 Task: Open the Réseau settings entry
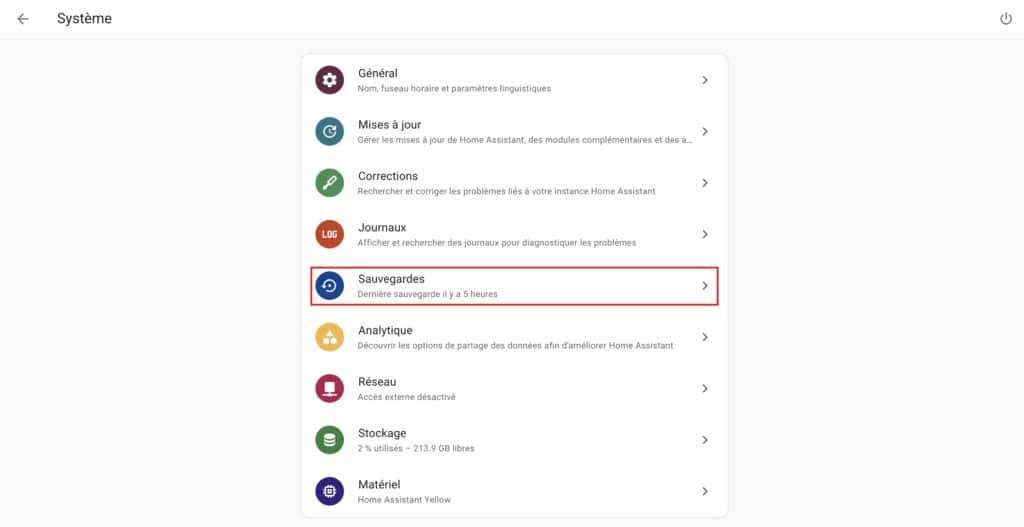[515, 389]
